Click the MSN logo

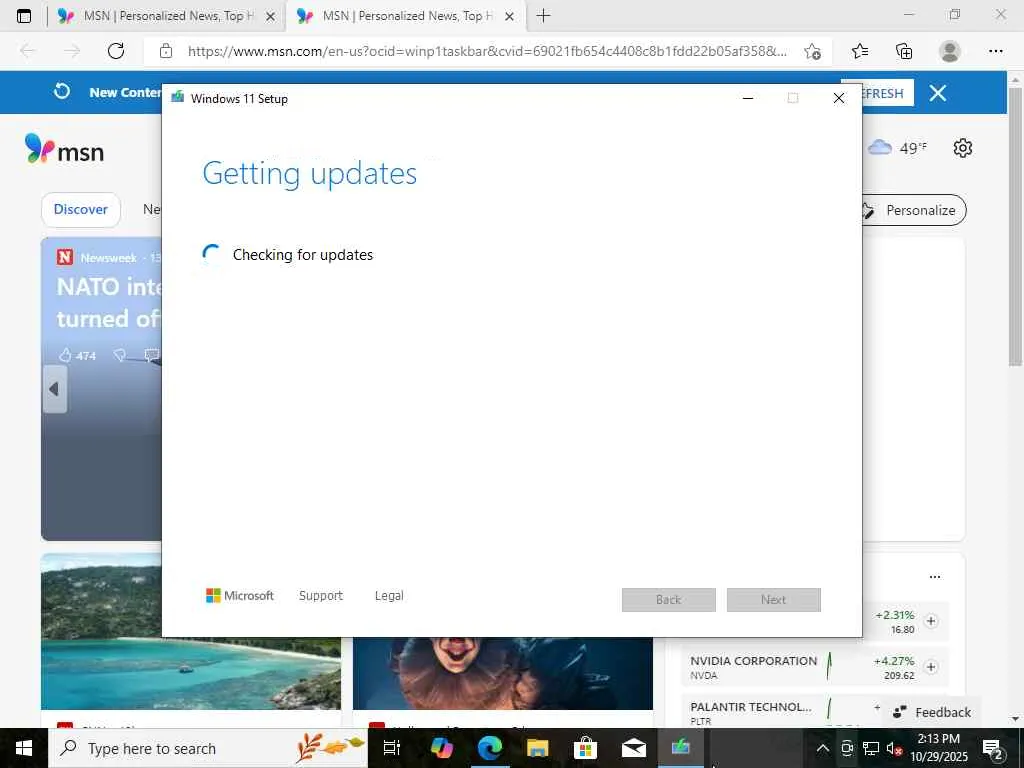(x=64, y=150)
